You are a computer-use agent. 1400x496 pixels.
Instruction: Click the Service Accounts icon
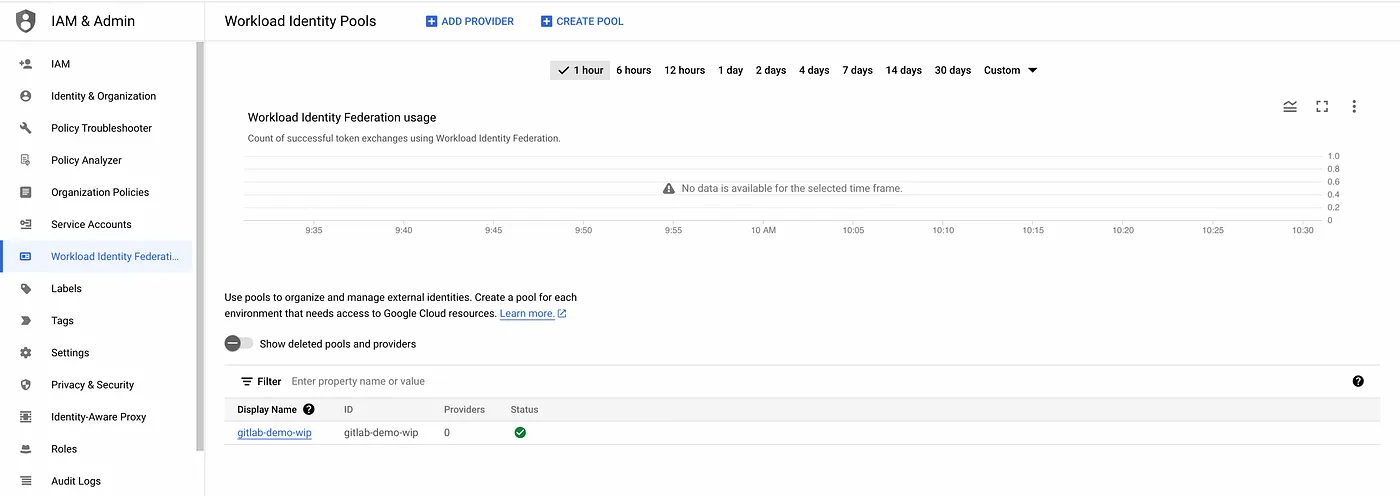point(26,224)
